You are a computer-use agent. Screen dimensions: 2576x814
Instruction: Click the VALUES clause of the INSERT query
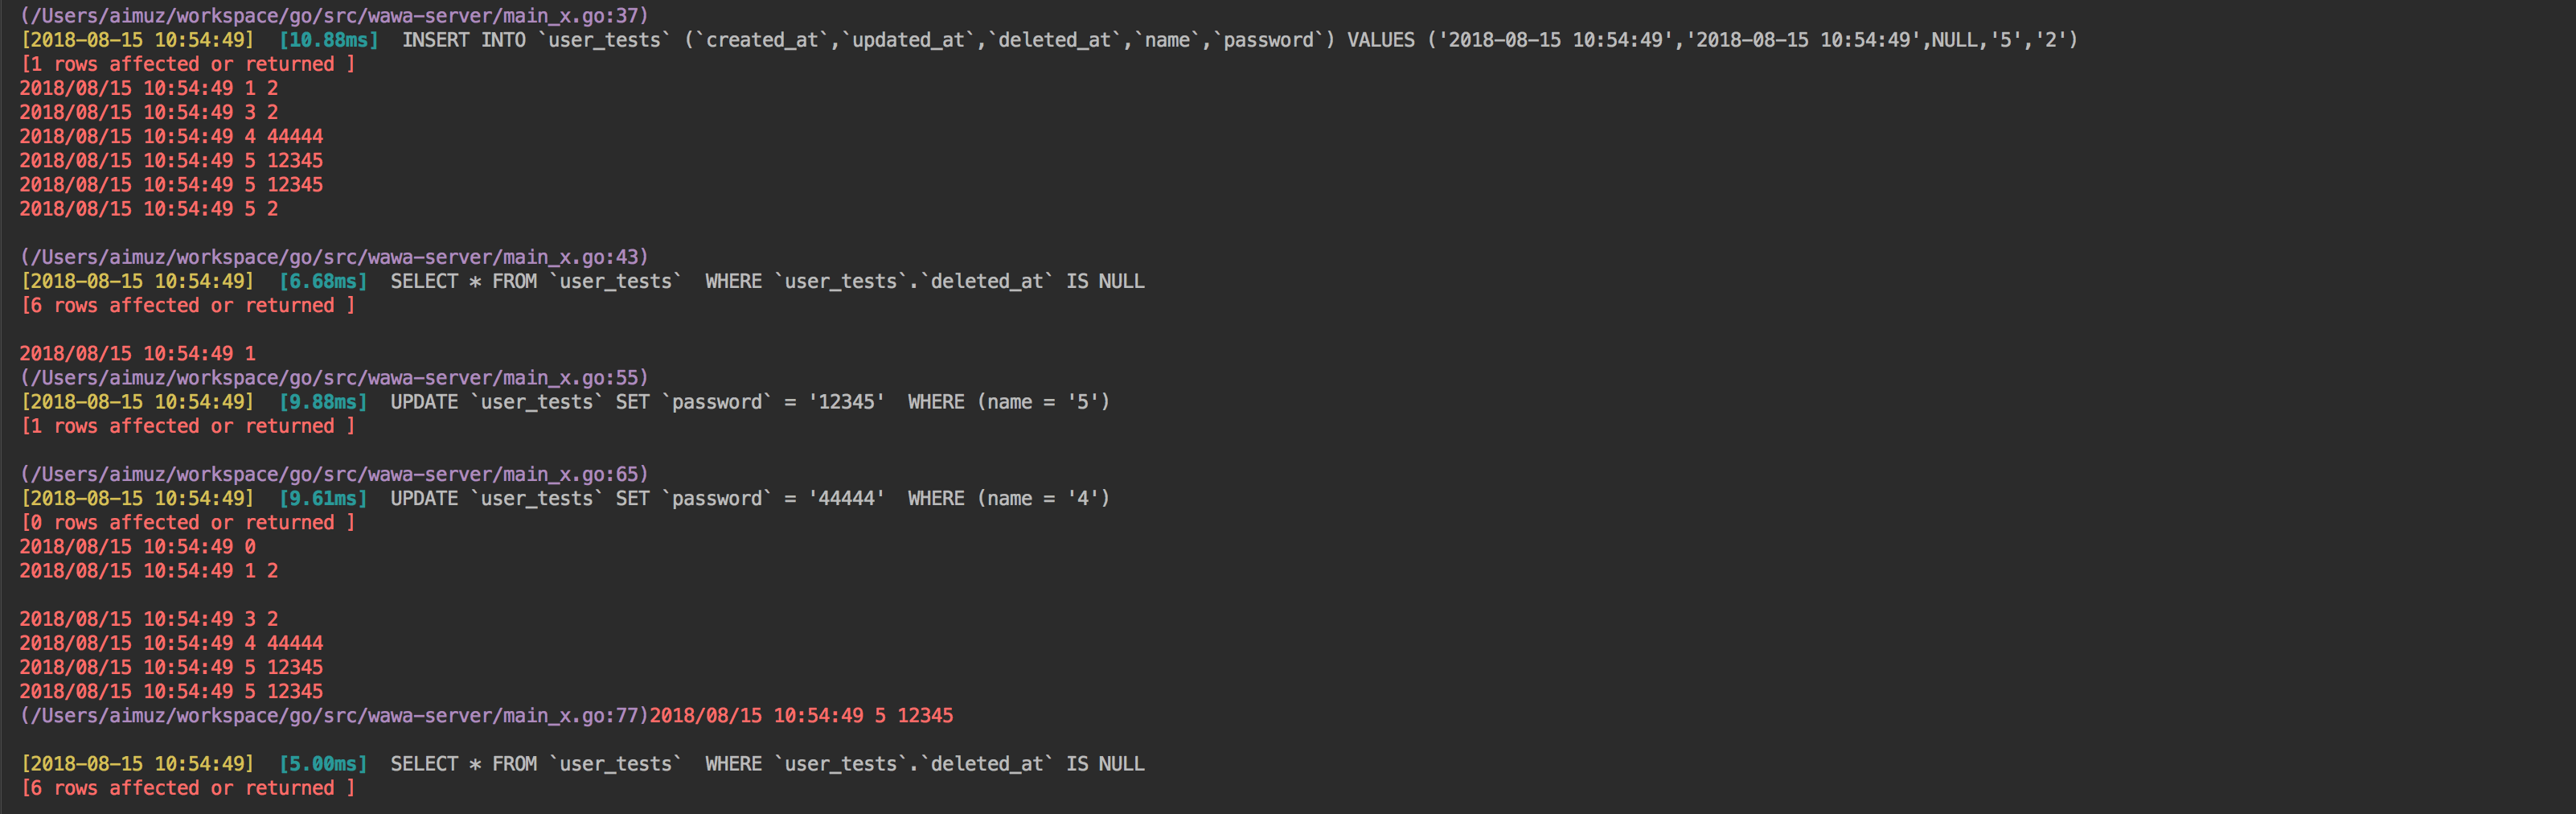coord(1711,40)
